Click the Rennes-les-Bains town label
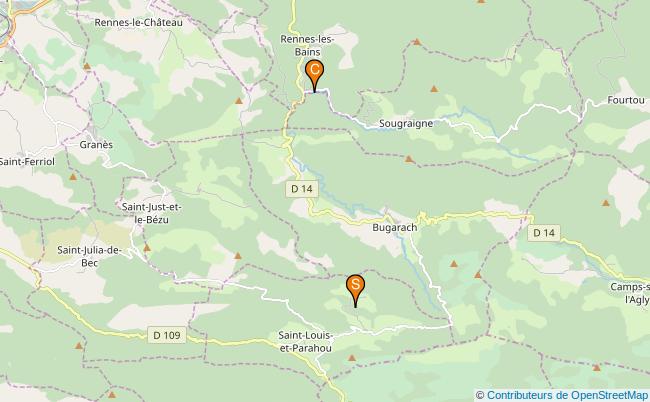 point(307,46)
